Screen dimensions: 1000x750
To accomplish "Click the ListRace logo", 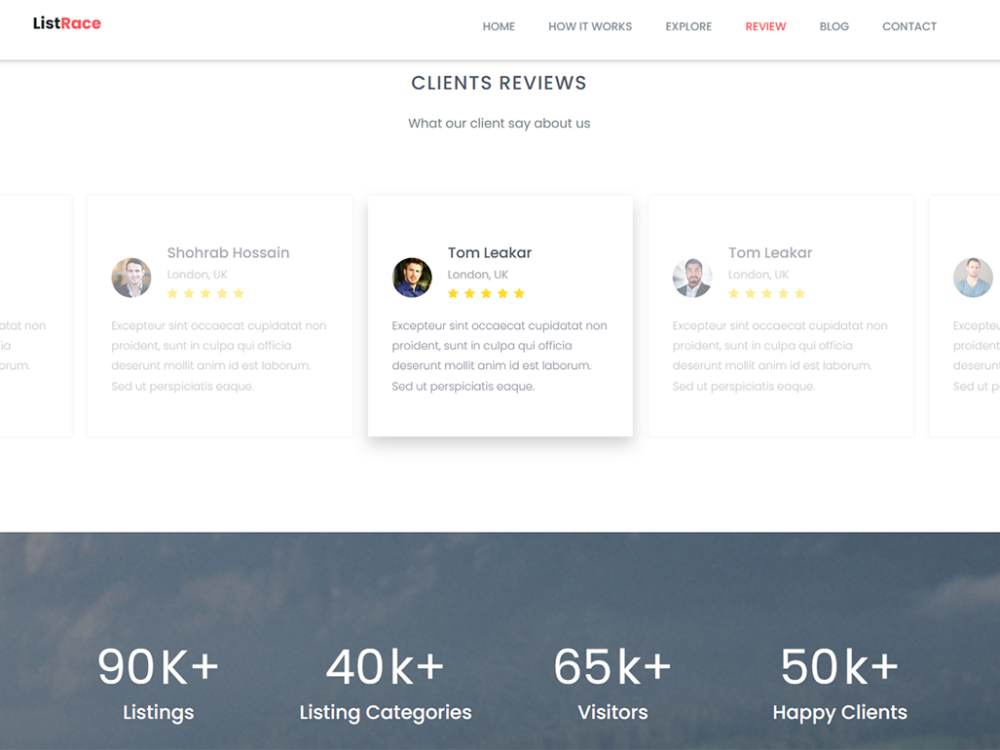I will pos(65,23).
